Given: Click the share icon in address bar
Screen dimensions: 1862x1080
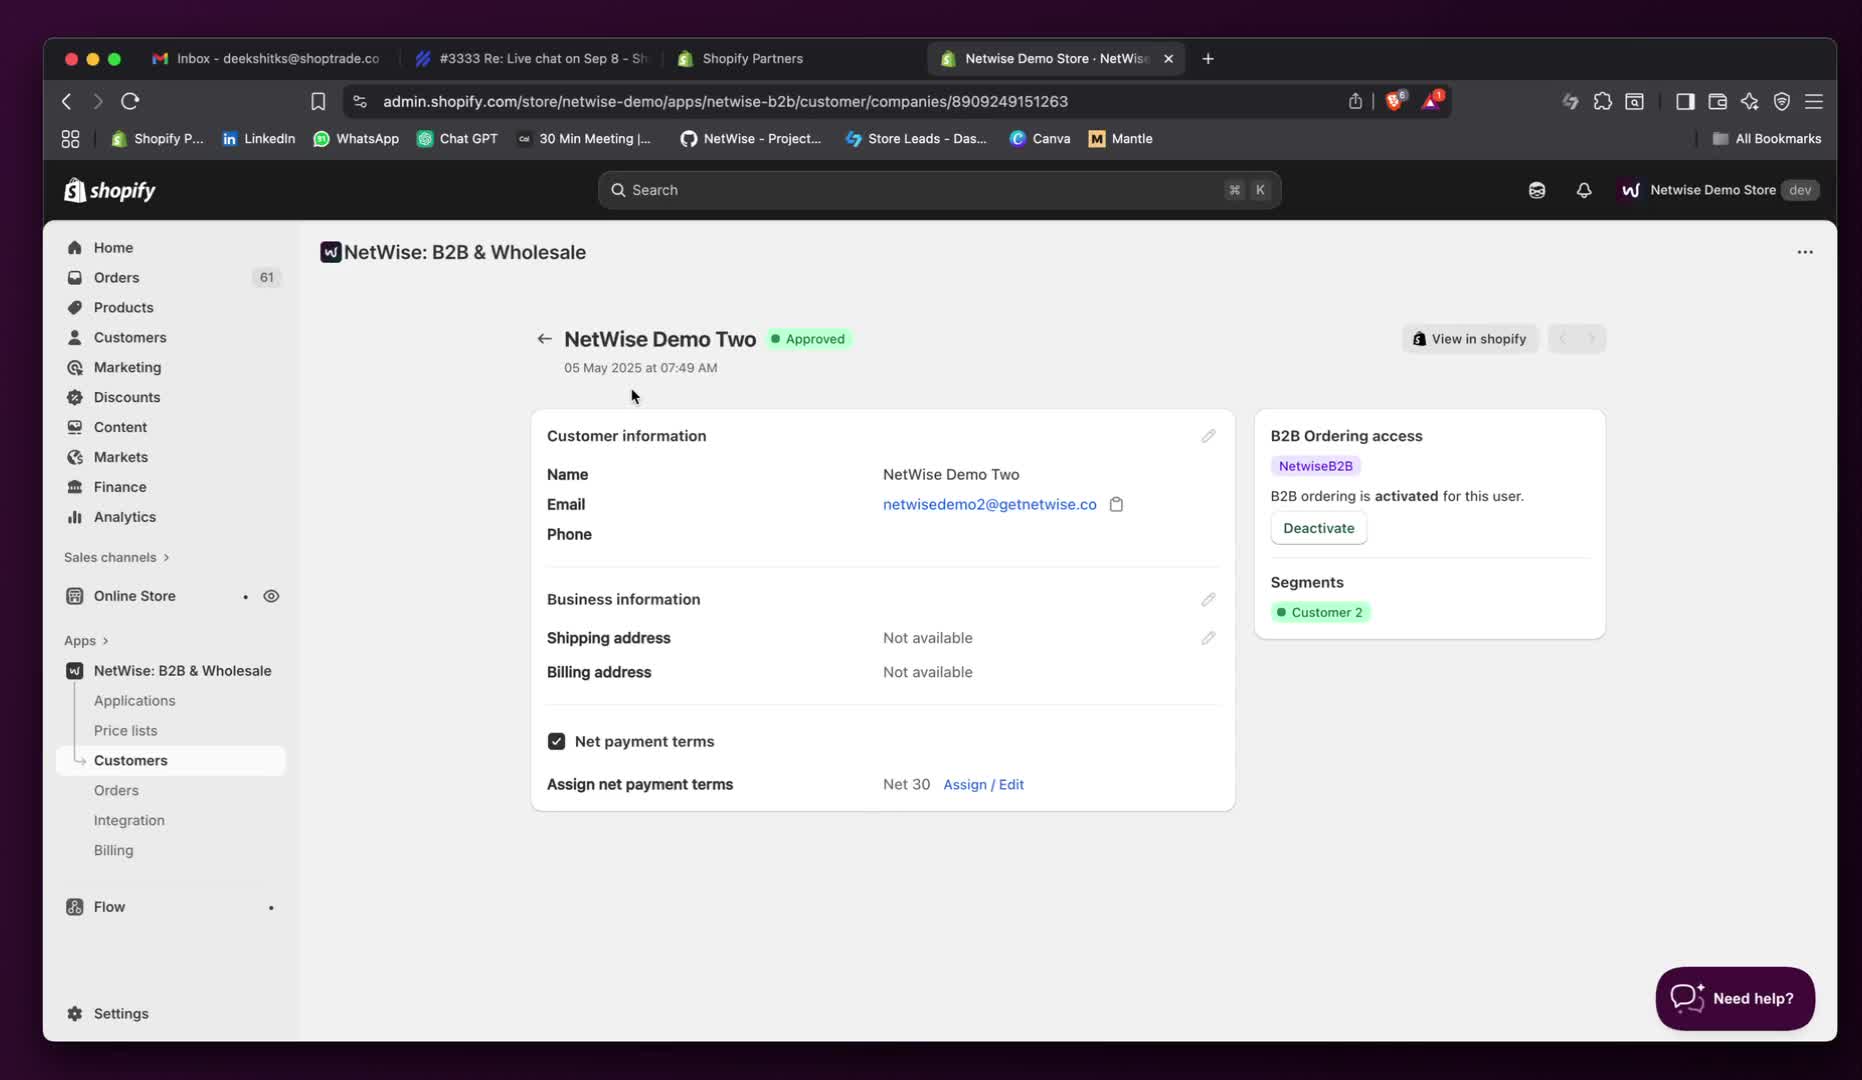Looking at the screenshot, I should (x=1355, y=101).
